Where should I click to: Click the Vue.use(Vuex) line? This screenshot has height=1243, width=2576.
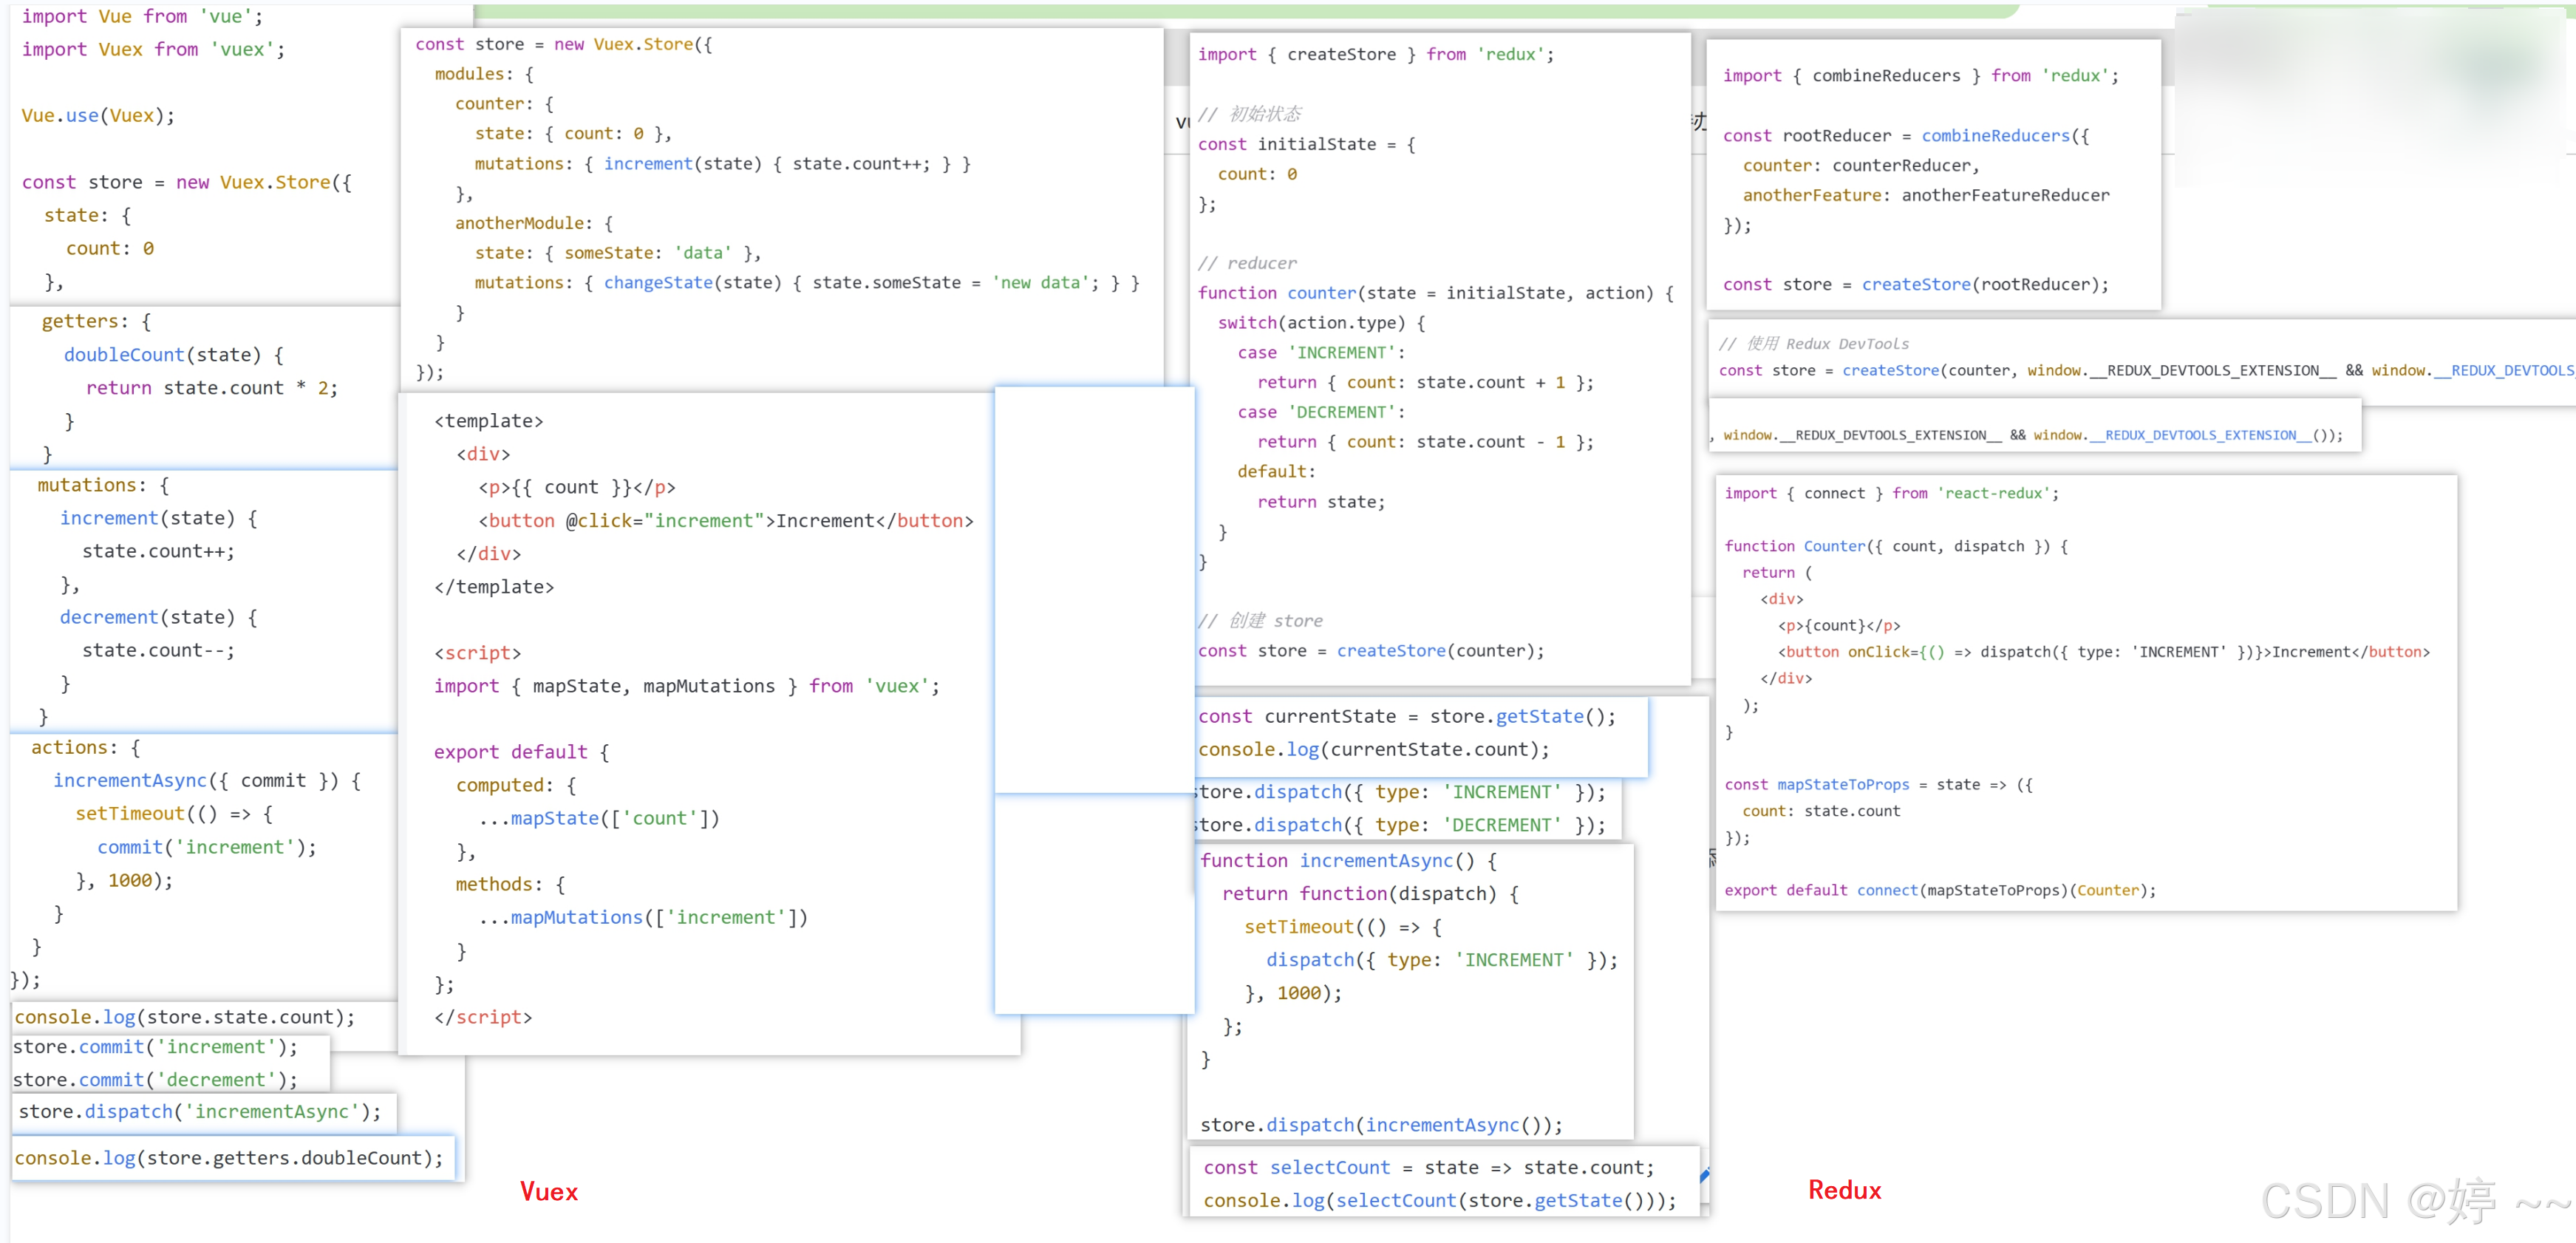[98, 115]
